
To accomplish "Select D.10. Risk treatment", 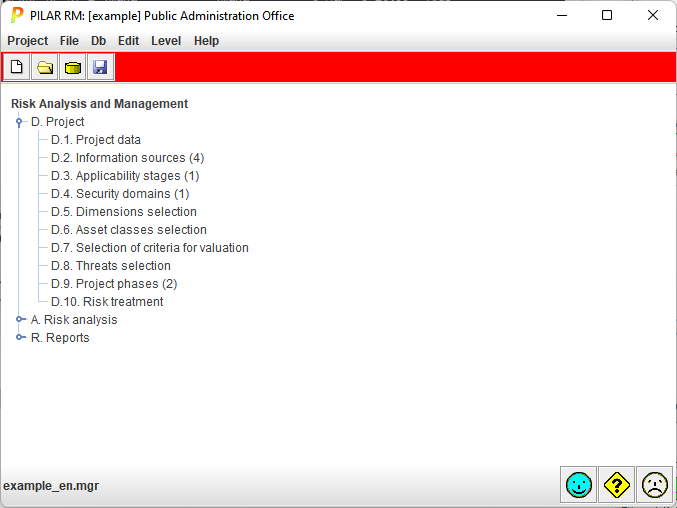I will pyautogui.click(x=107, y=302).
